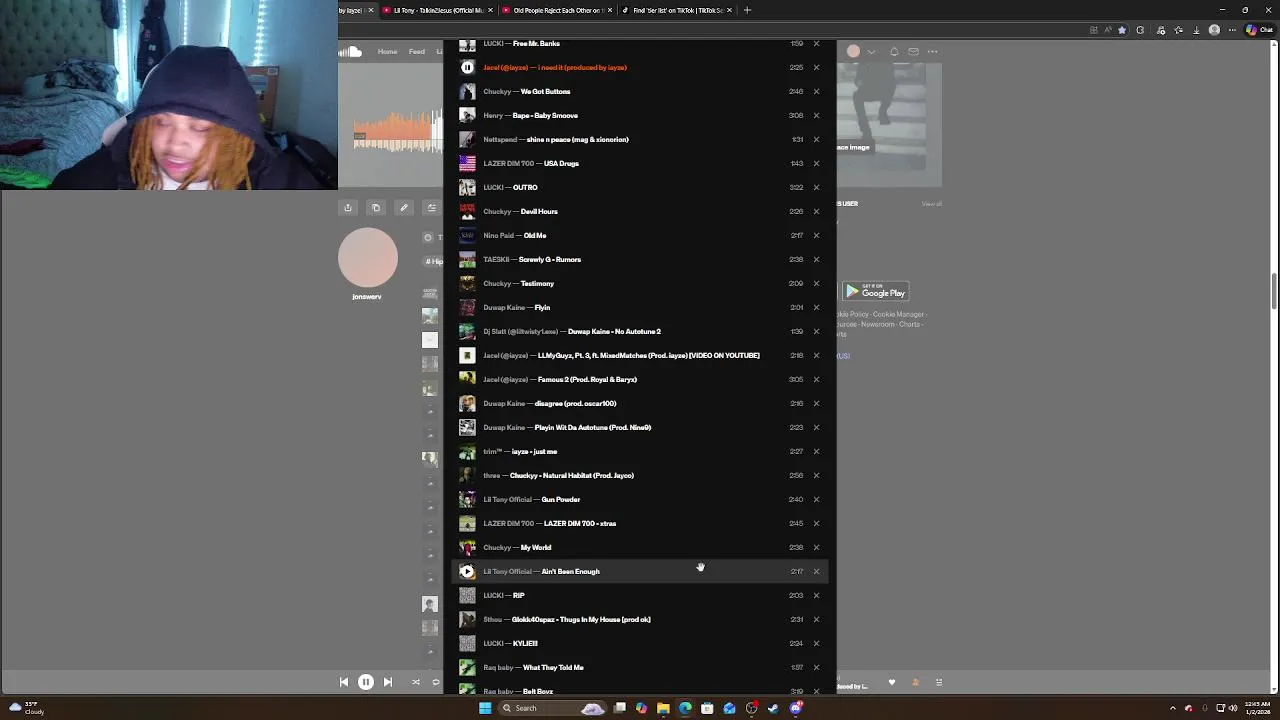Remove 'USA Drugs' from the queue
Image resolution: width=1280 pixels, height=720 pixels.
coord(816,163)
